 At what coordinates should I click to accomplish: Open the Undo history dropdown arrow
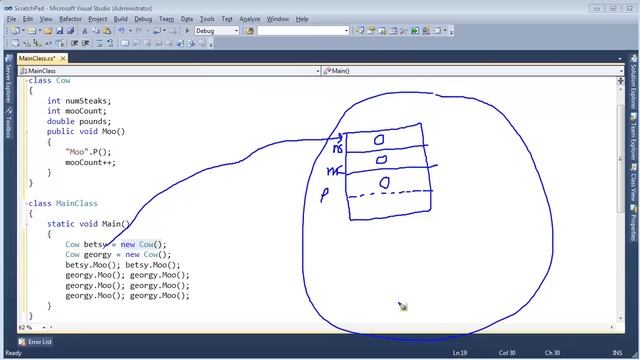coord(130,31)
